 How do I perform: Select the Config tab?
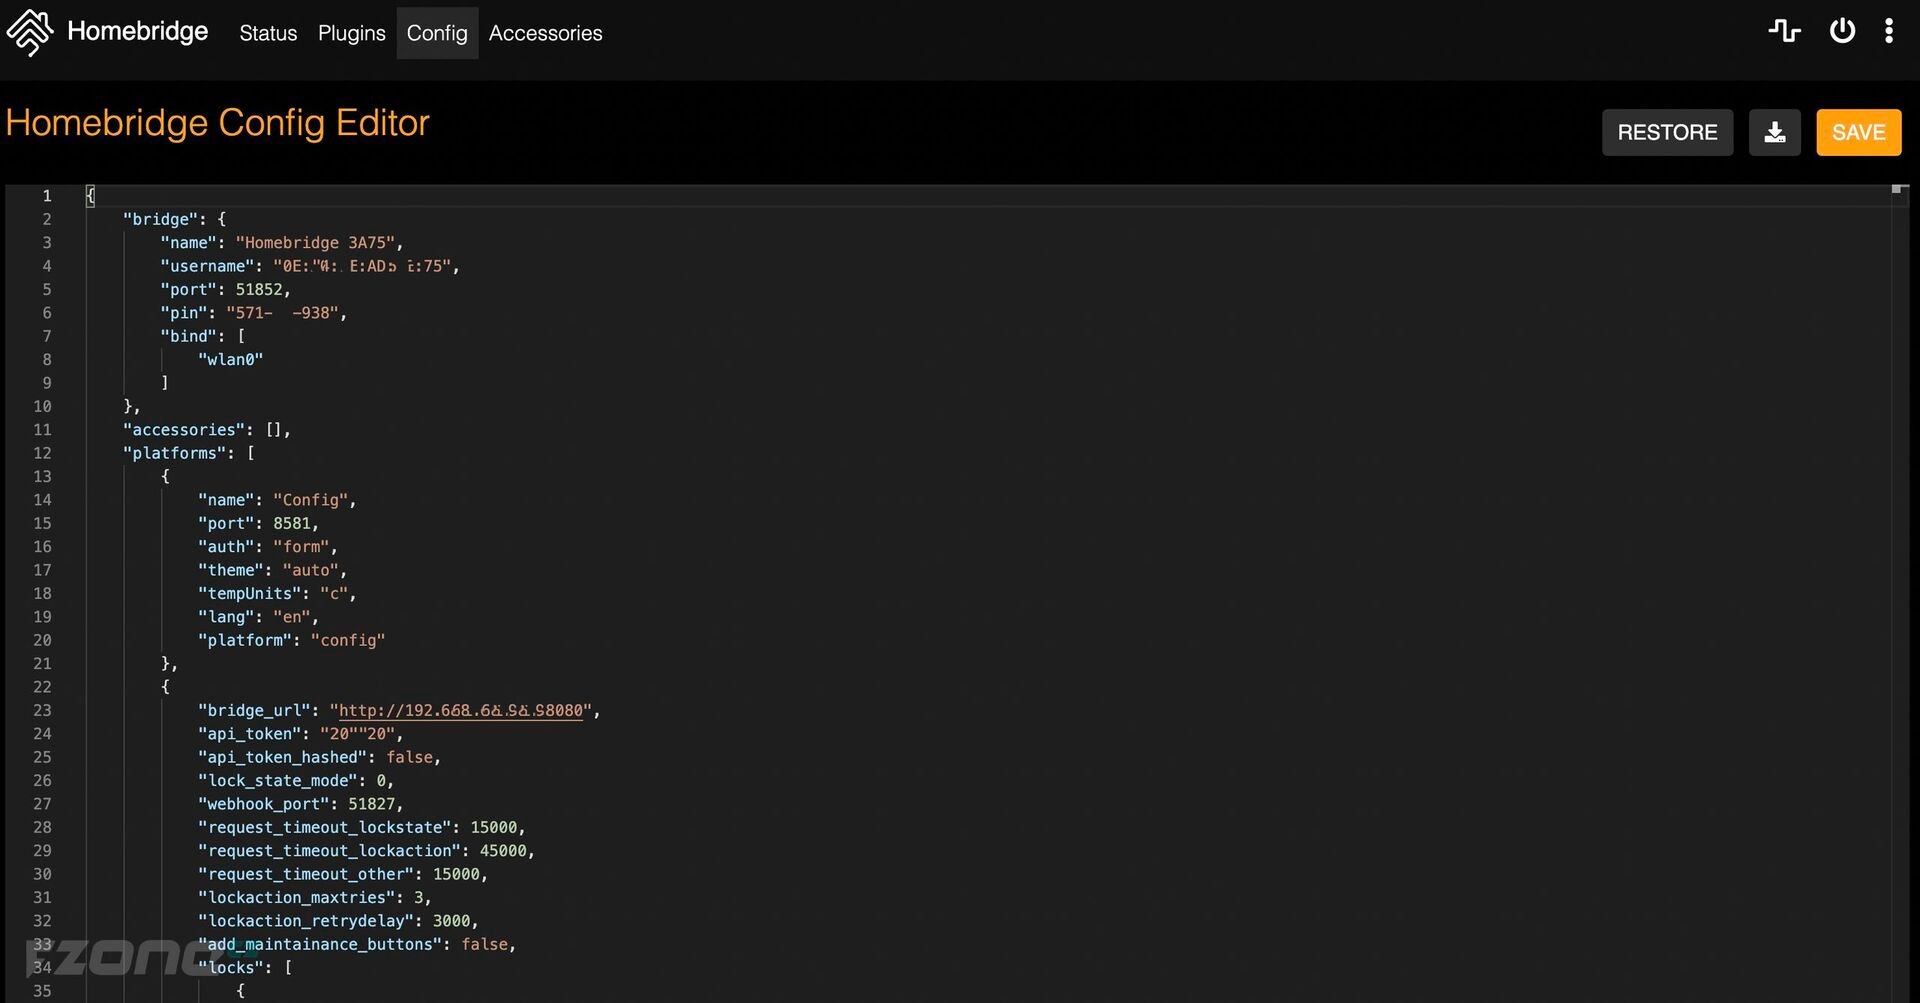coord(437,33)
